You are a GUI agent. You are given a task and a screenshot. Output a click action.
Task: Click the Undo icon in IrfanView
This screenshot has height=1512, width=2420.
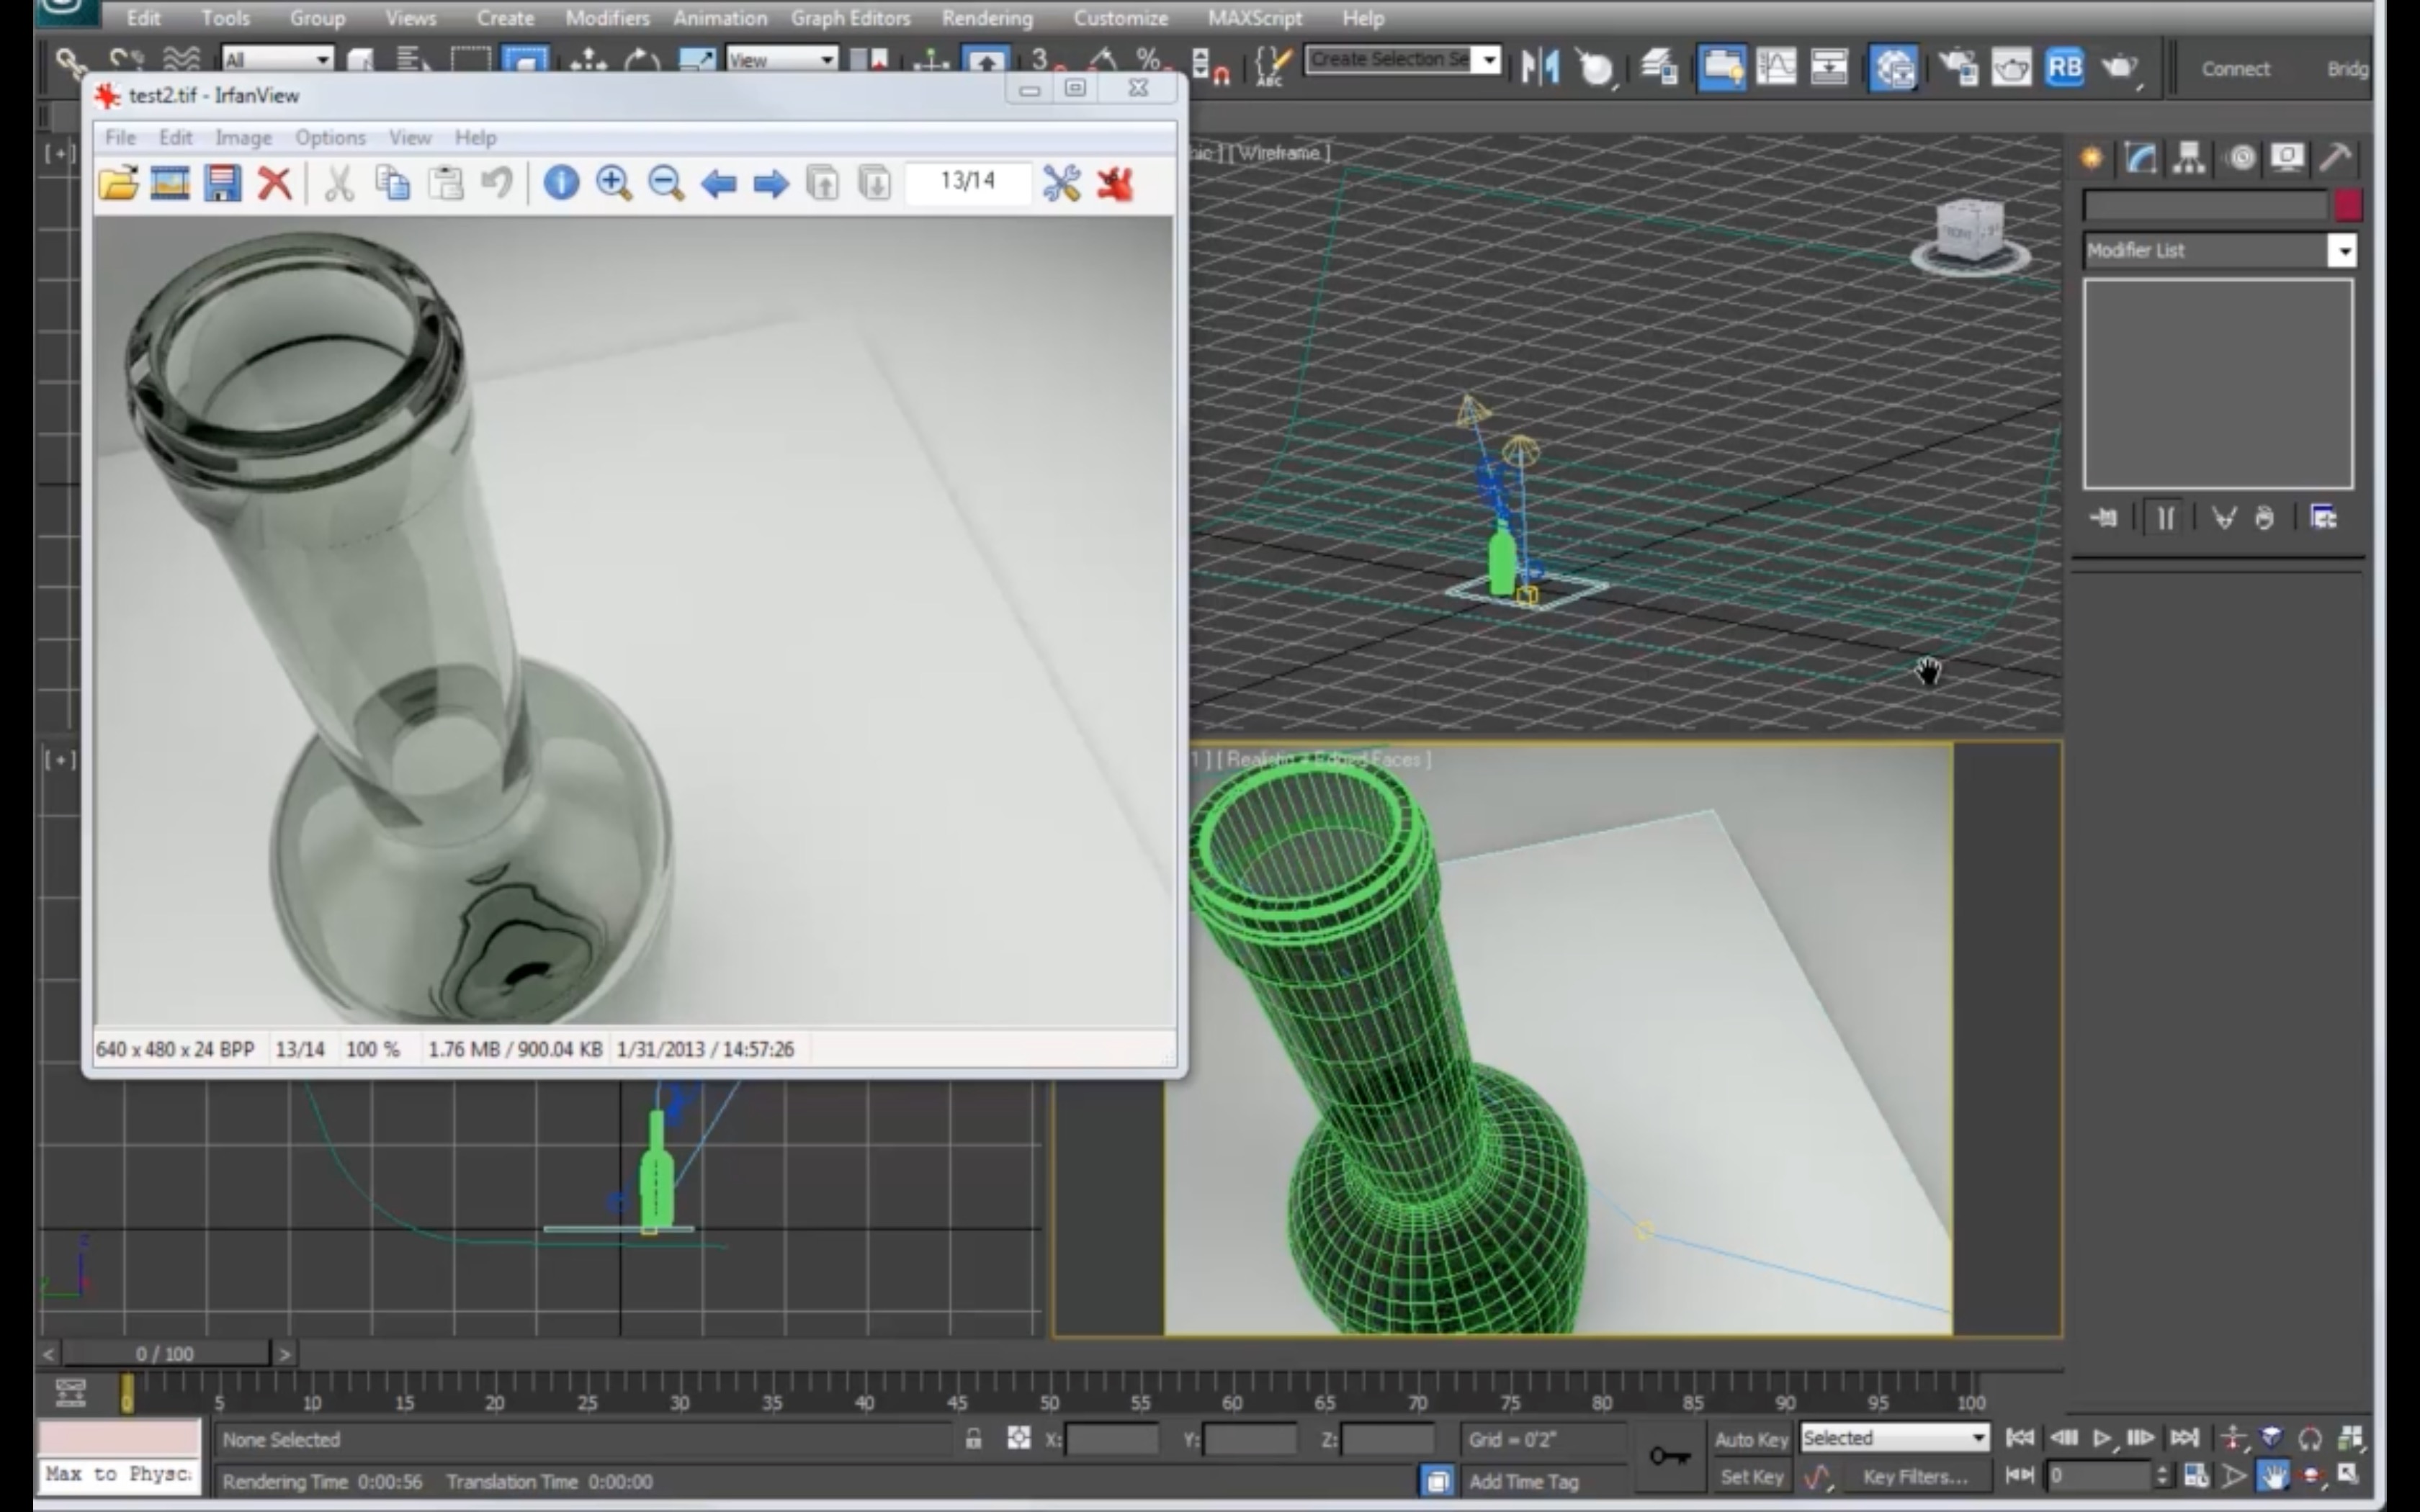[x=497, y=183]
